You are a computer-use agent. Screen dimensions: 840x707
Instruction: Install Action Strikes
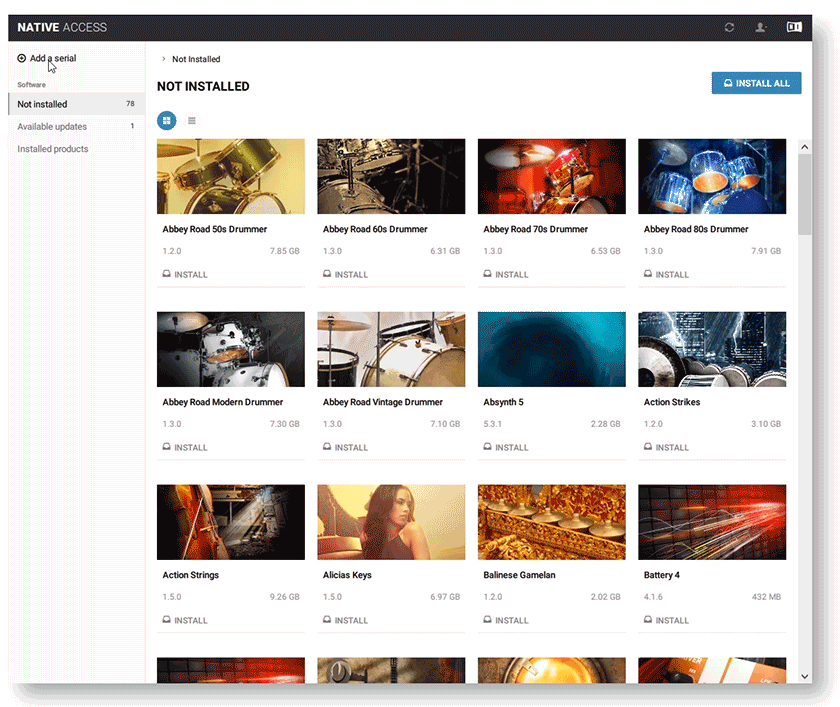coord(666,447)
